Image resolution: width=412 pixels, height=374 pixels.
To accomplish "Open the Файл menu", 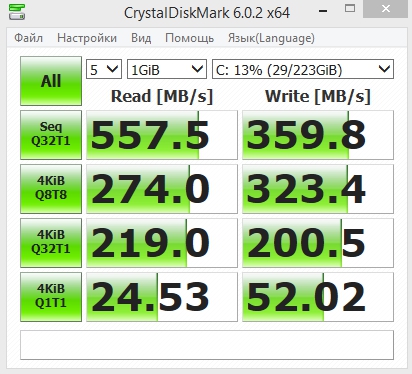I will click(x=28, y=38).
